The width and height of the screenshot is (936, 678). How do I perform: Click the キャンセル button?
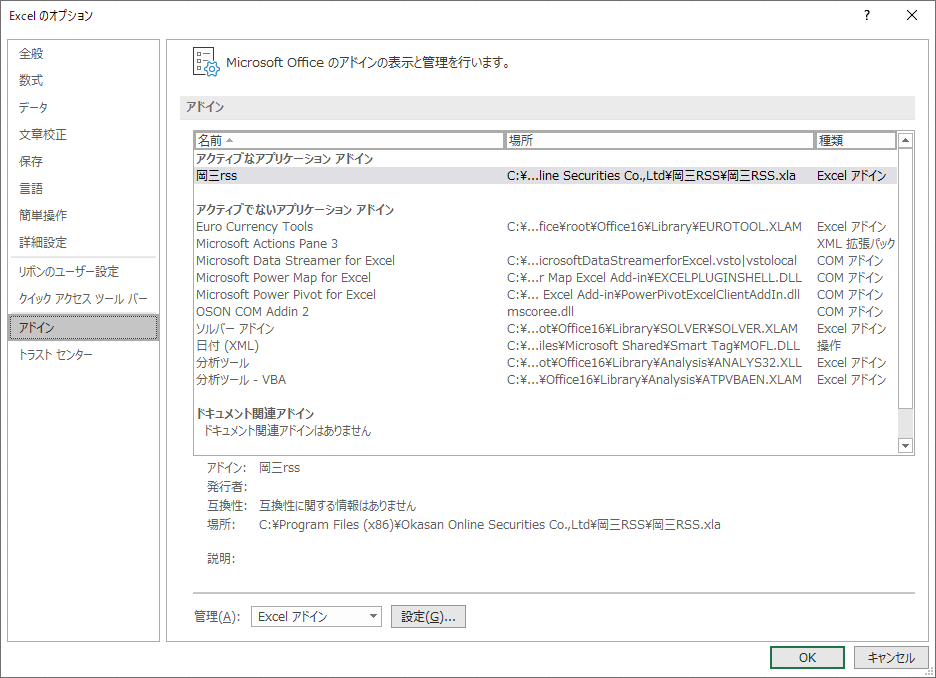[x=890, y=657]
